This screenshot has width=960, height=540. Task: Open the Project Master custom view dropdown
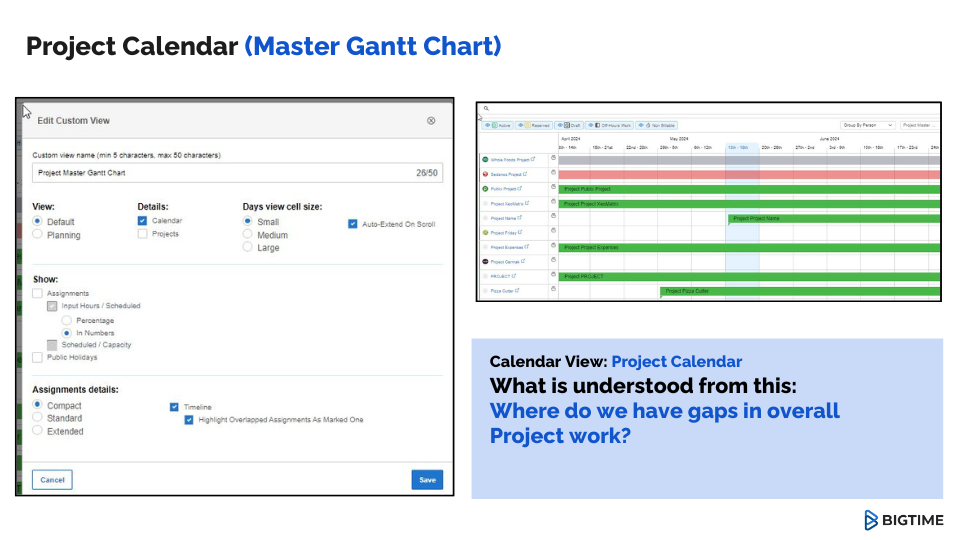click(918, 126)
